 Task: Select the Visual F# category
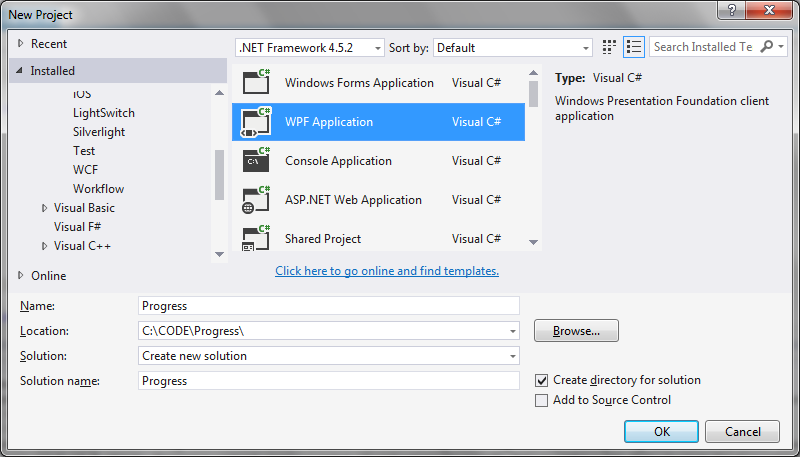click(x=78, y=227)
